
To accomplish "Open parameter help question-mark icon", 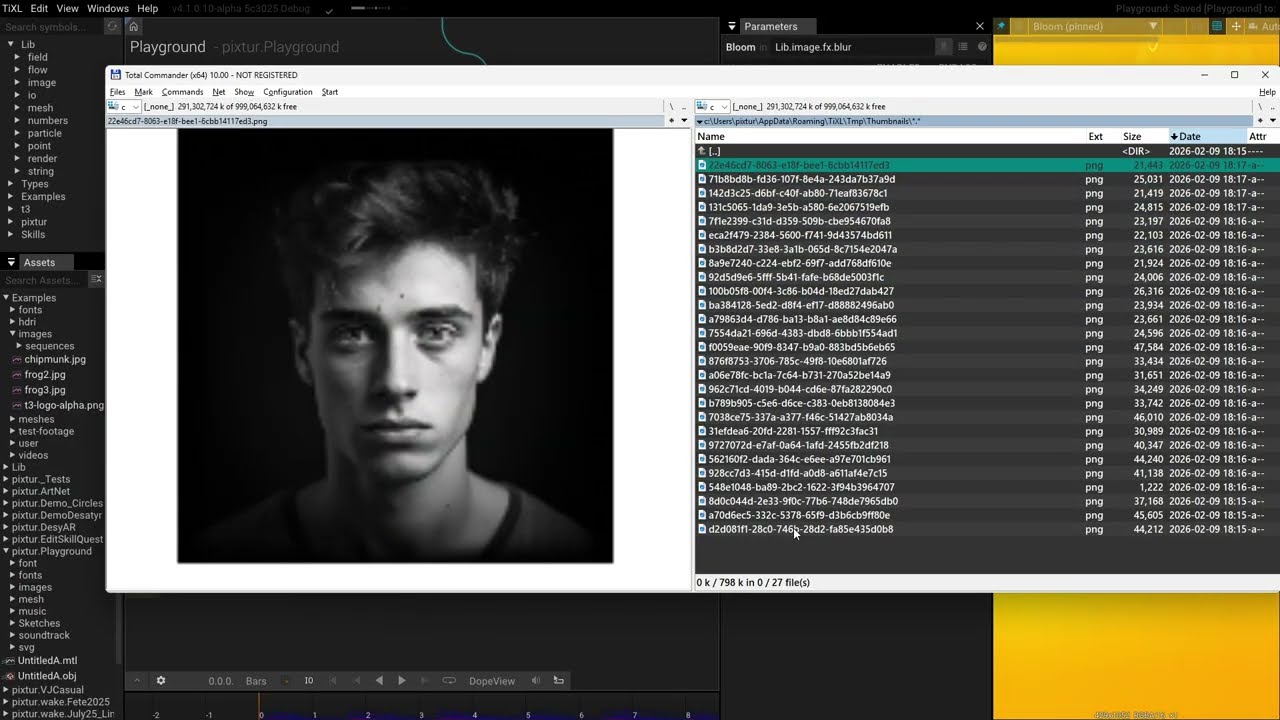I will pos(982,47).
